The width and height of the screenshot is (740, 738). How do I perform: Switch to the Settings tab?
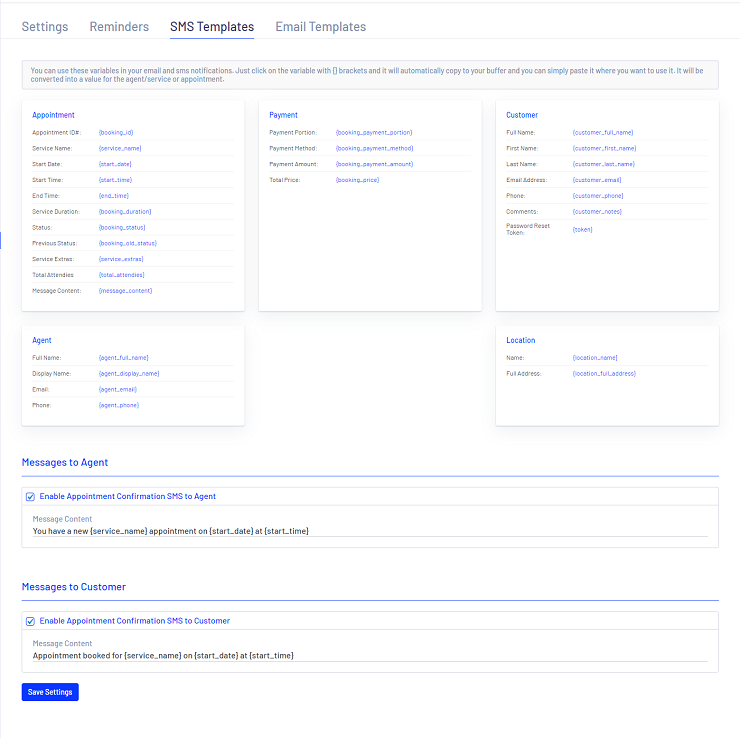click(45, 27)
